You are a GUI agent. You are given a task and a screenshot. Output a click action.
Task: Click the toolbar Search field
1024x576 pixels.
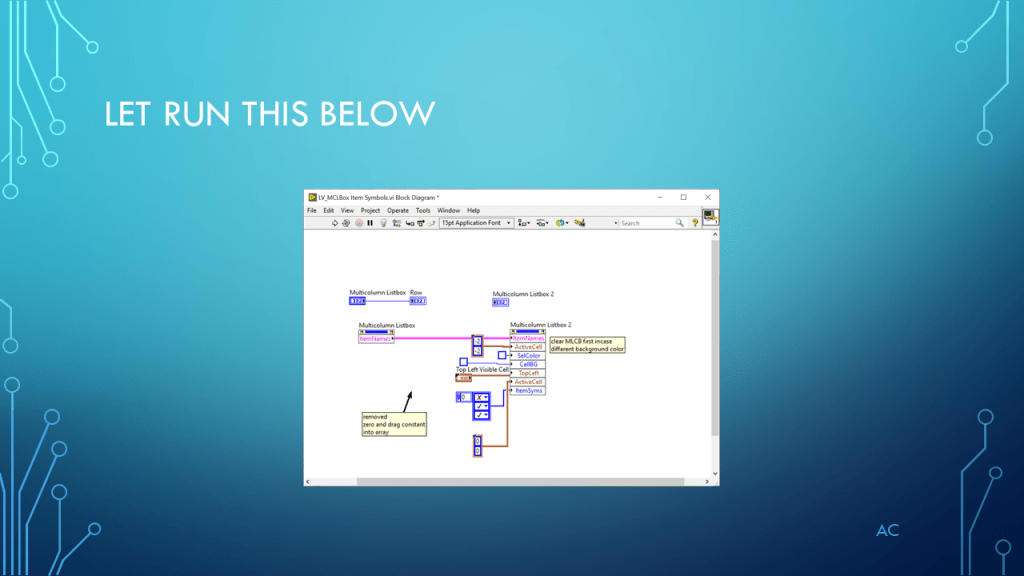click(x=645, y=223)
